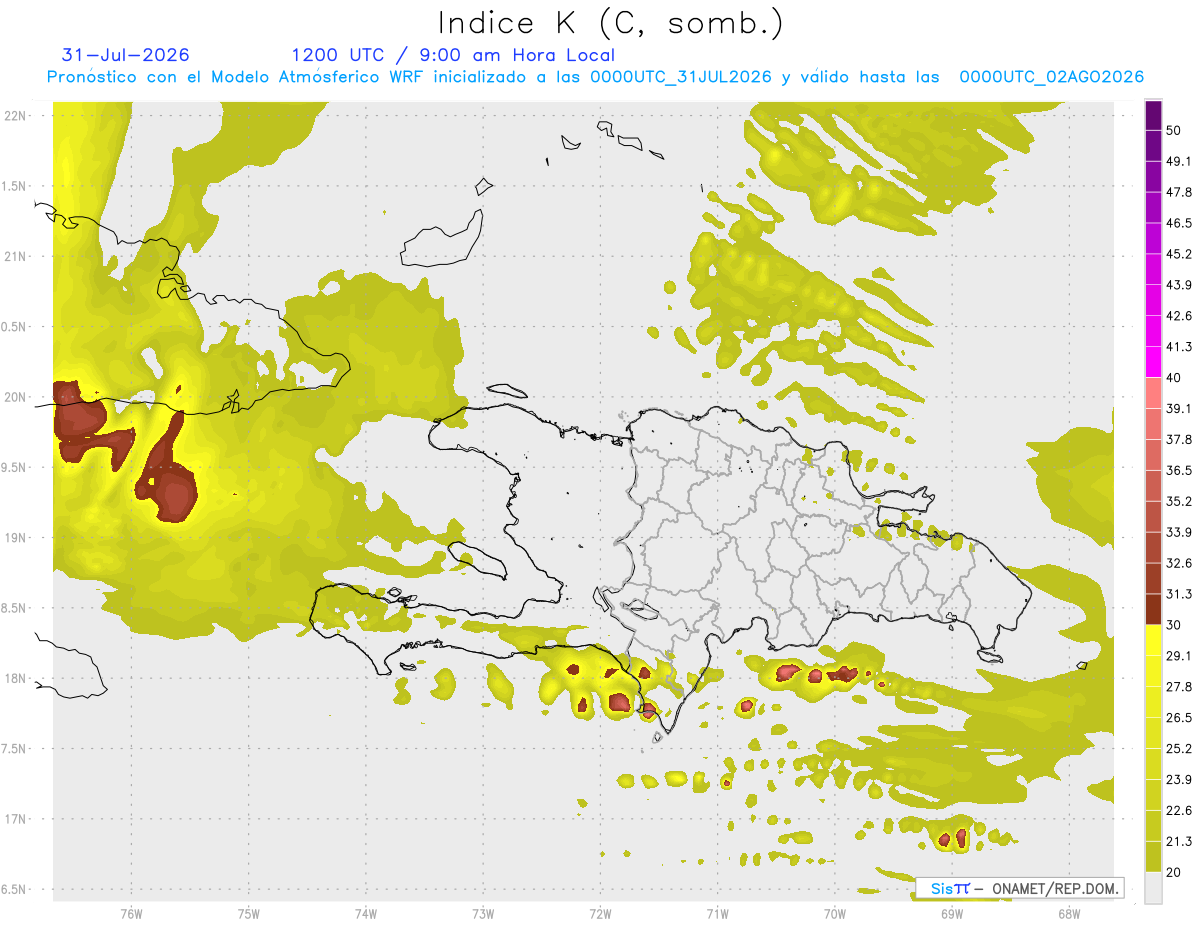Click the latitude axis label '20N'
The height and width of the screenshot is (927, 1200).
click(16, 397)
